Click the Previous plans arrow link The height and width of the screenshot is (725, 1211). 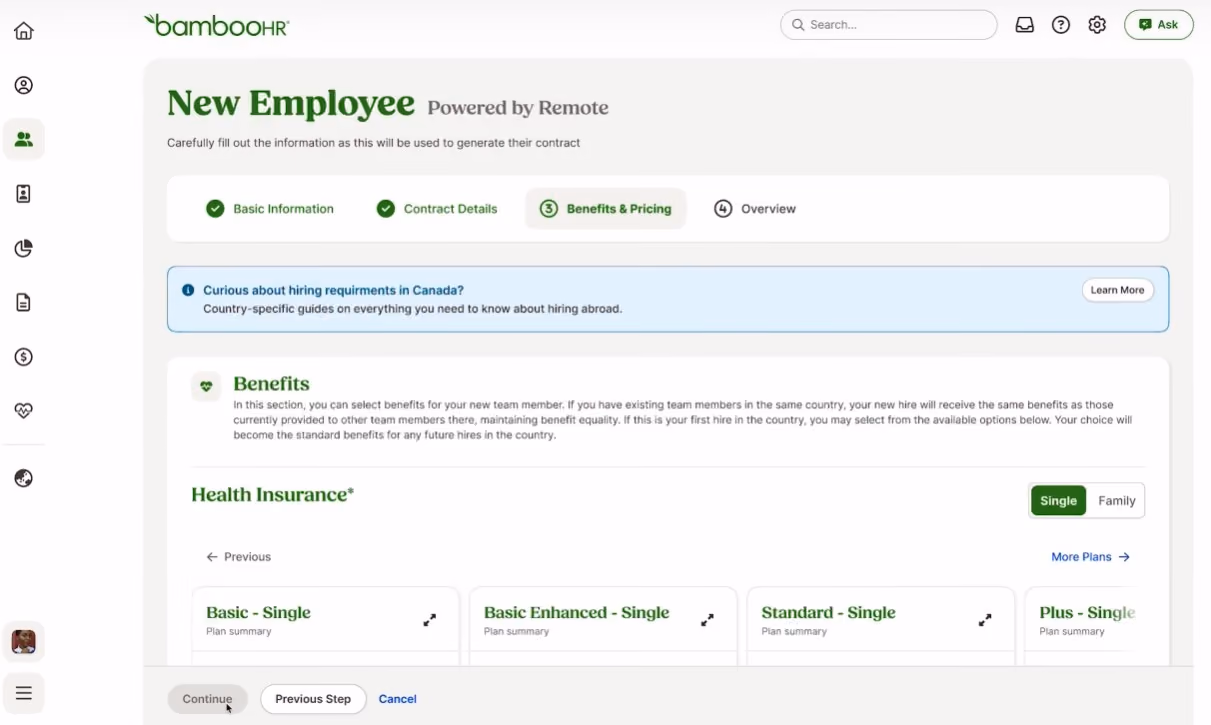tap(238, 557)
